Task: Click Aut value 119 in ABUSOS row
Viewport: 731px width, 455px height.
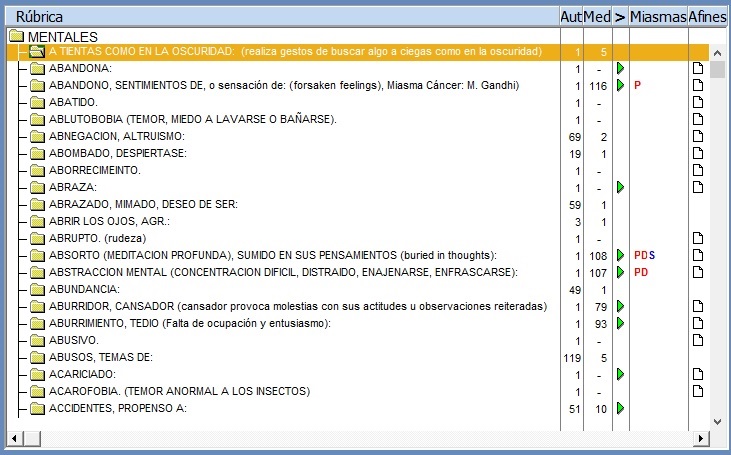Action: pyautogui.click(x=572, y=358)
